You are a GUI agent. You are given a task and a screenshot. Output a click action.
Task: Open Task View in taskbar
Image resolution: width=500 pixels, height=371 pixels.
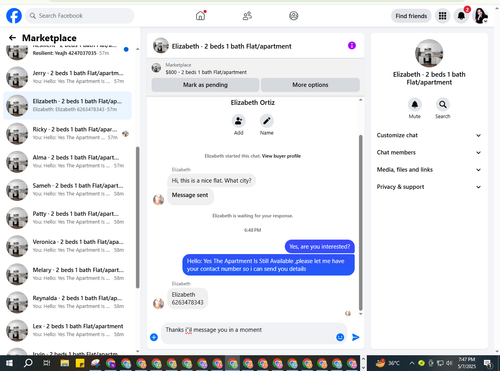(x=47, y=363)
